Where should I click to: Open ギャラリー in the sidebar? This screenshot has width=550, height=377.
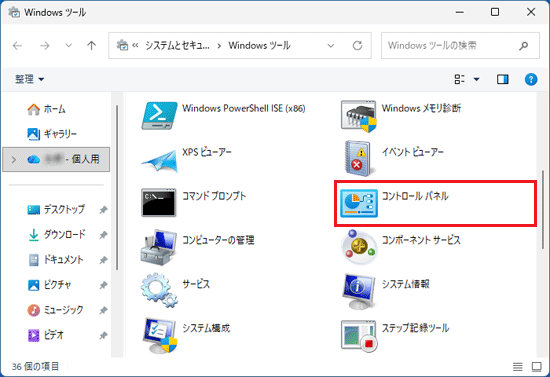click(52, 134)
